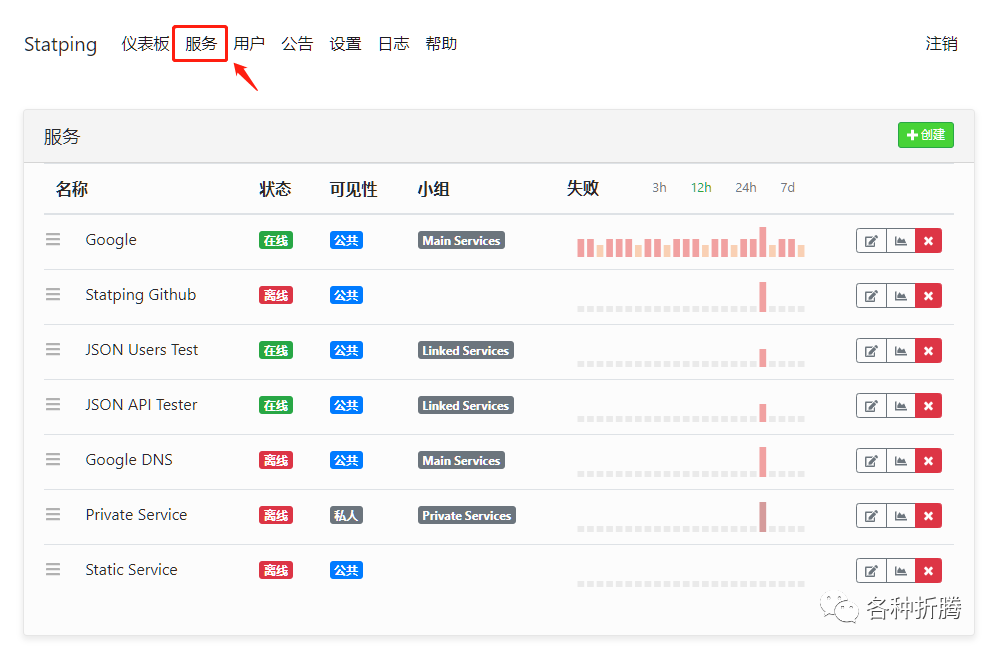Click the 私人 private visibility badge
994x652 pixels.
pyautogui.click(x=346, y=515)
